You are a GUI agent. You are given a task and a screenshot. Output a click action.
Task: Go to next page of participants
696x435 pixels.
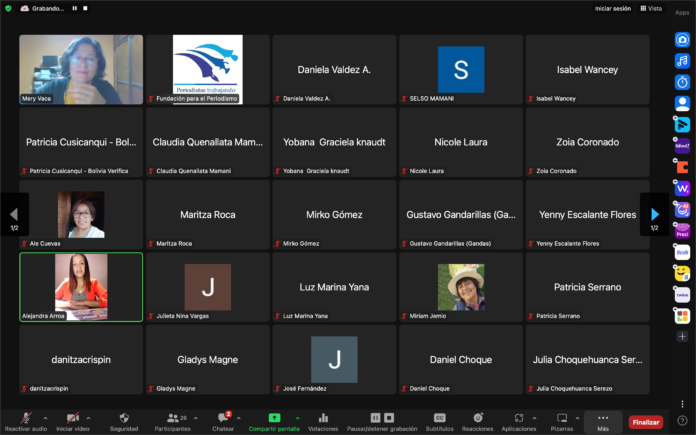[655, 214]
